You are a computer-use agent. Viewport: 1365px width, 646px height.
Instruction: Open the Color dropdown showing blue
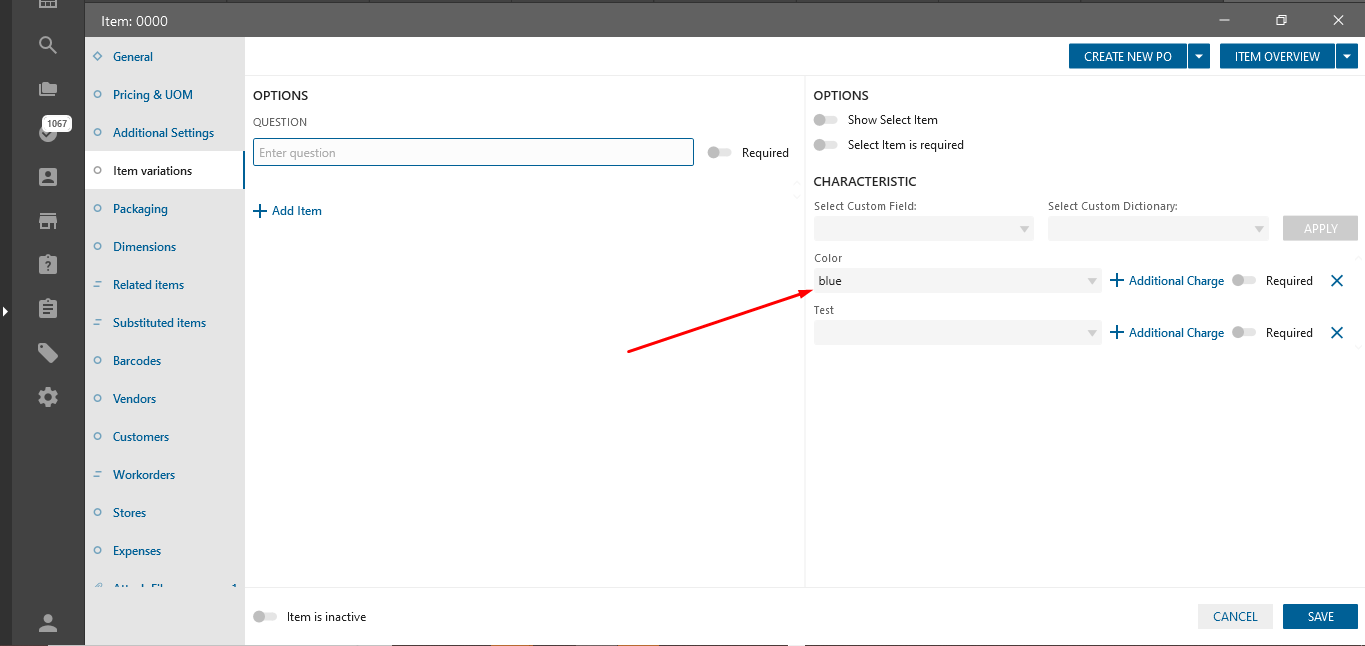(x=957, y=281)
